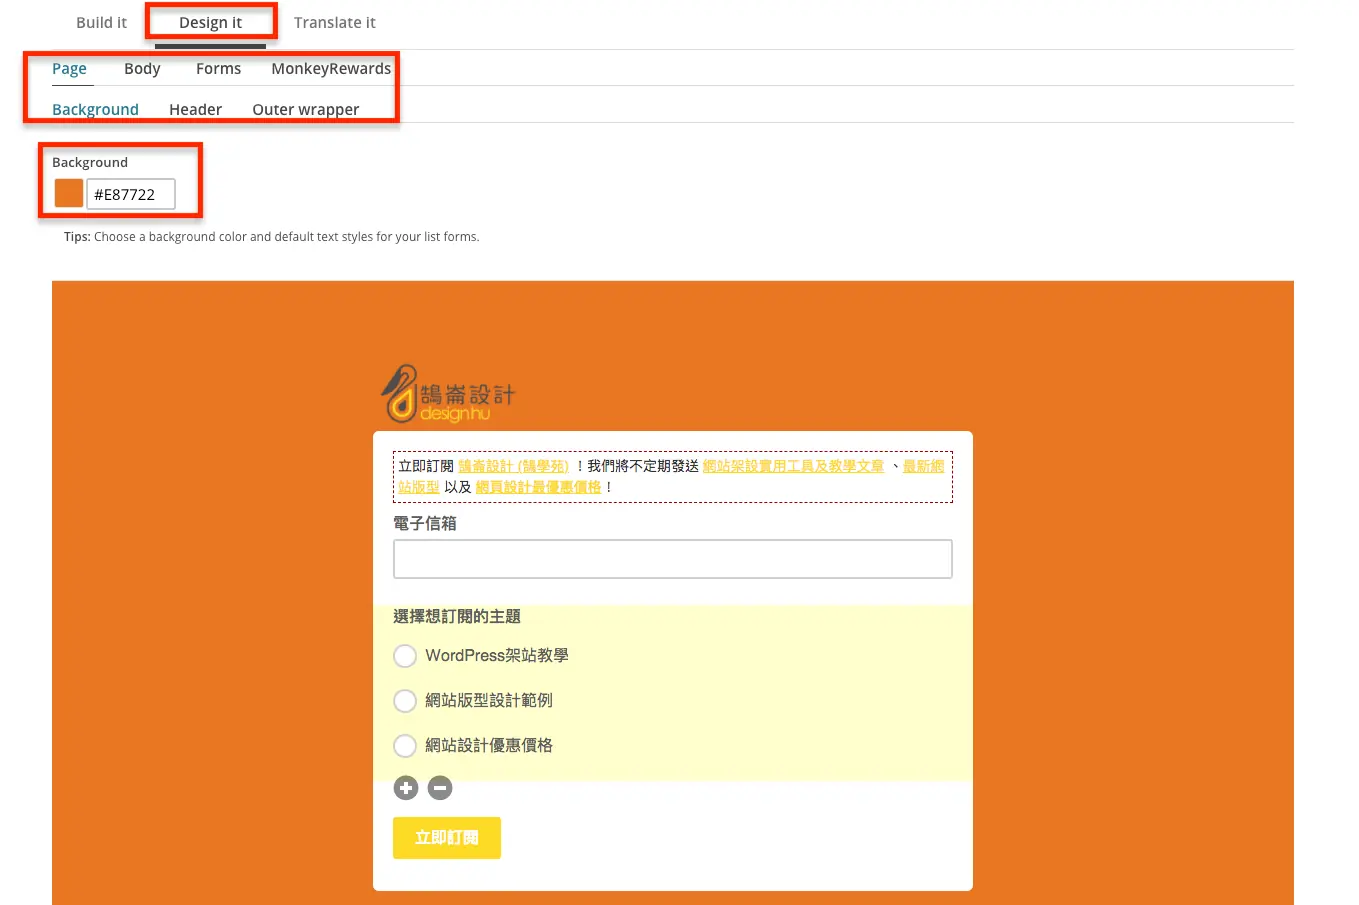This screenshot has height=905, width=1359.
Task: Open the Design it tab
Action: (210, 22)
